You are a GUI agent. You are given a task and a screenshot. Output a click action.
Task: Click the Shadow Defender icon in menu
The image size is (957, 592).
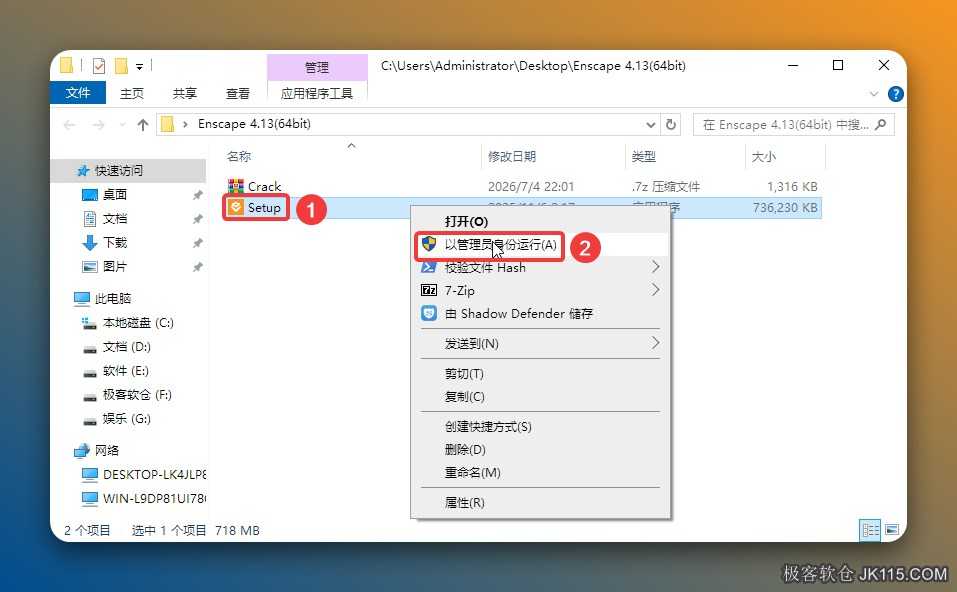pos(429,313)
